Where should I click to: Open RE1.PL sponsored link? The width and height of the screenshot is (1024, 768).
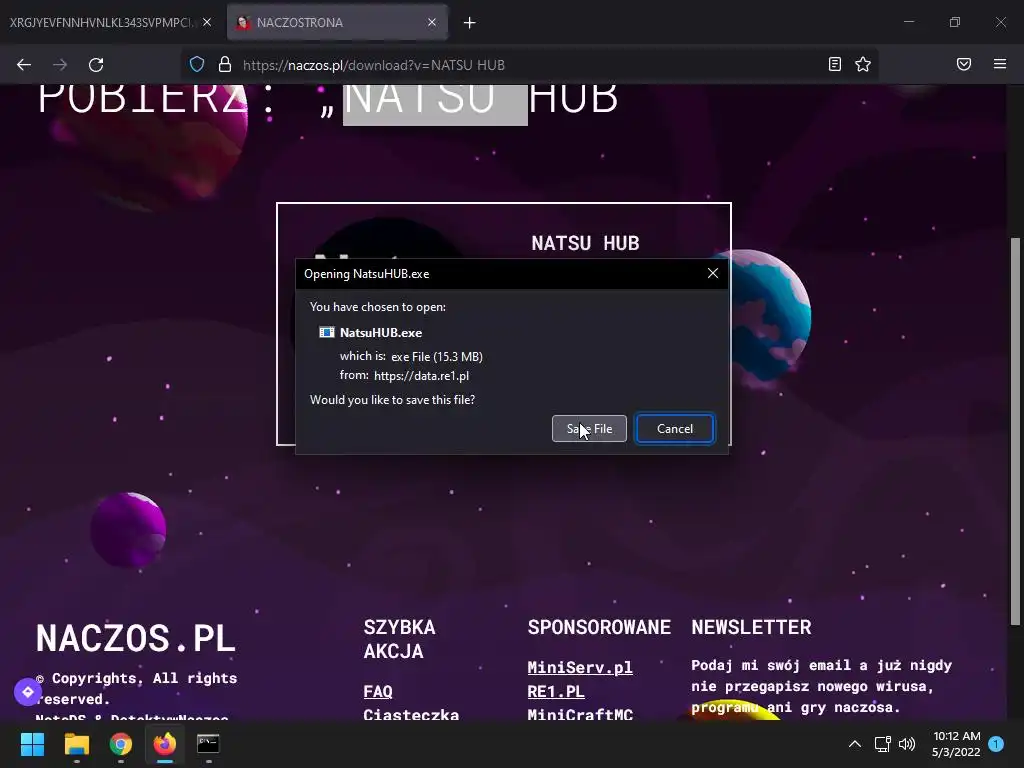click(x=556, y=691)
